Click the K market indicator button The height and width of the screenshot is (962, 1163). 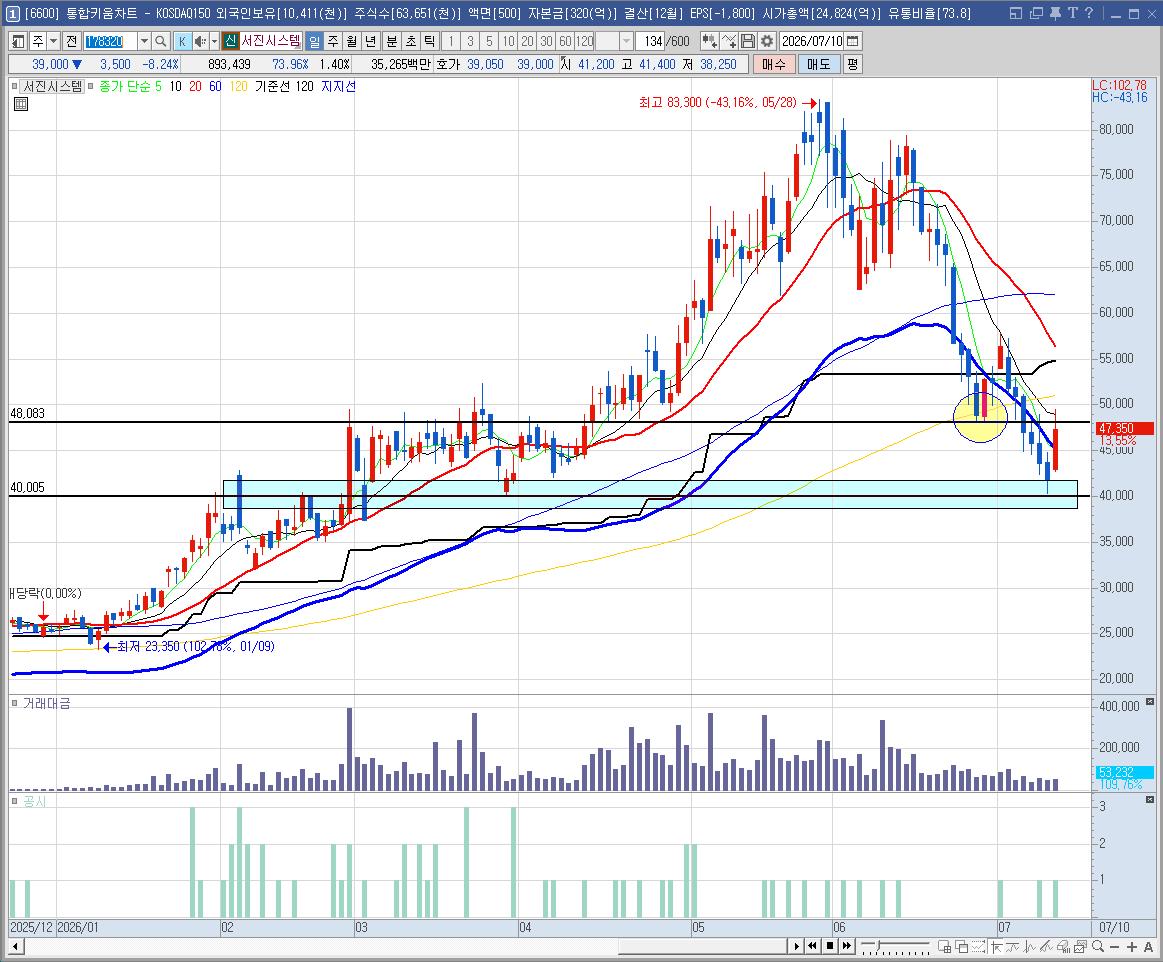click(182, 42)
